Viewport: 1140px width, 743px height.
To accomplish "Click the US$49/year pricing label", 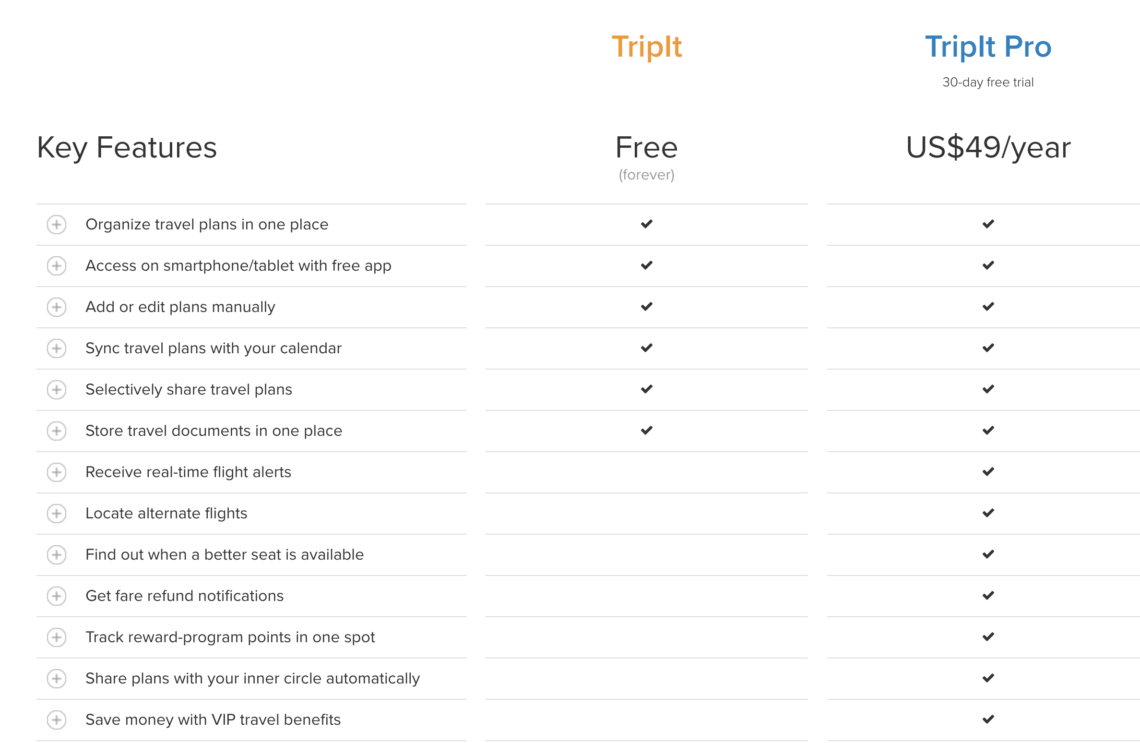I will click(987, 147).
